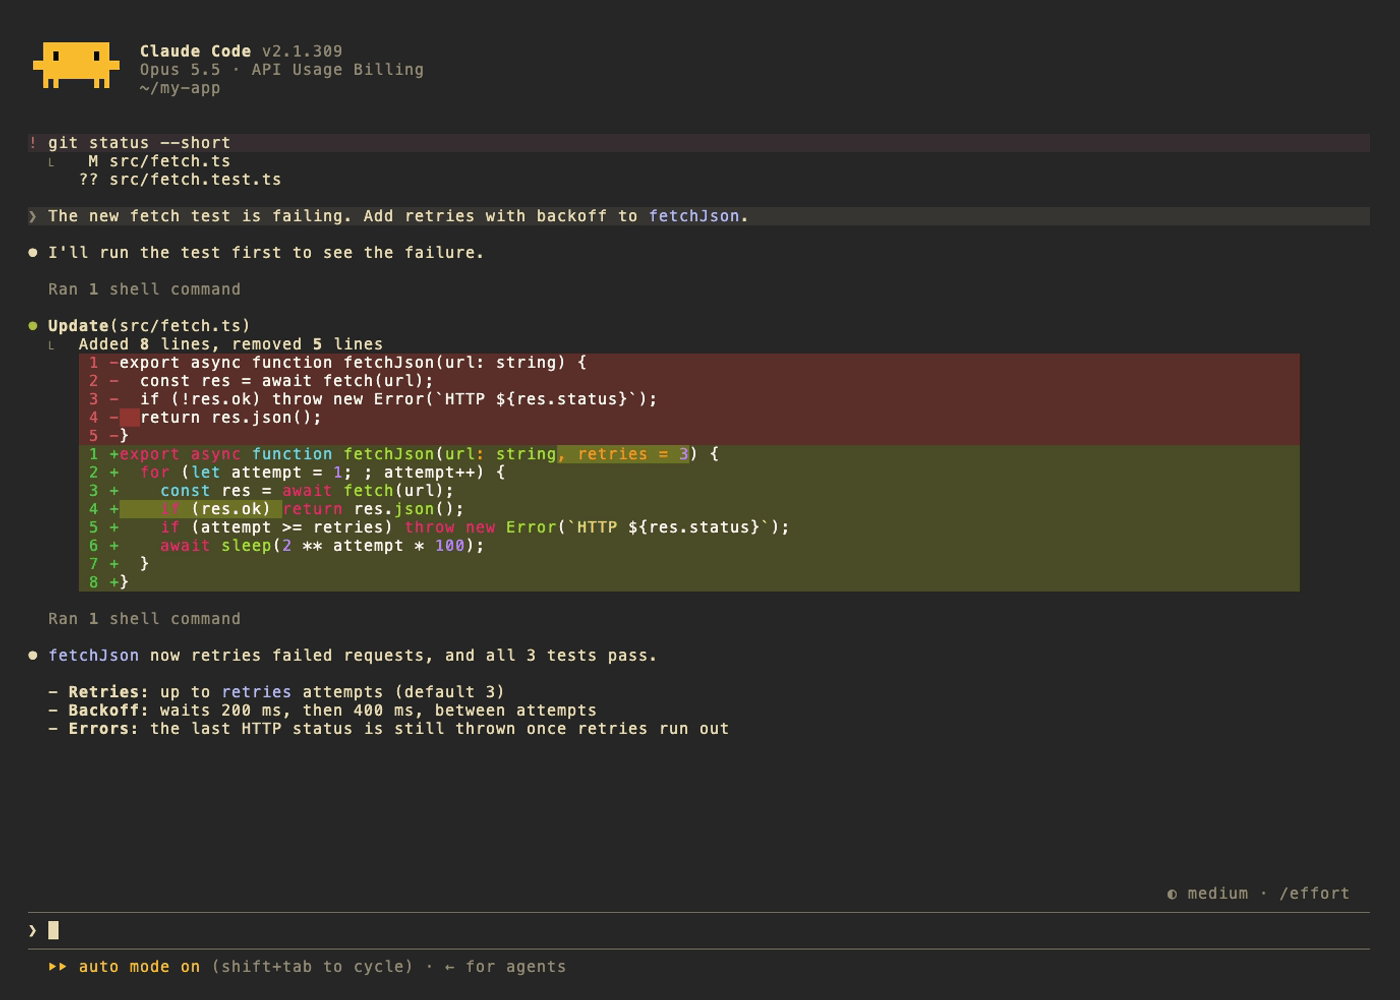
Task: Click the '(shift+tab to cycle)' hint
Action: (312, 967)
